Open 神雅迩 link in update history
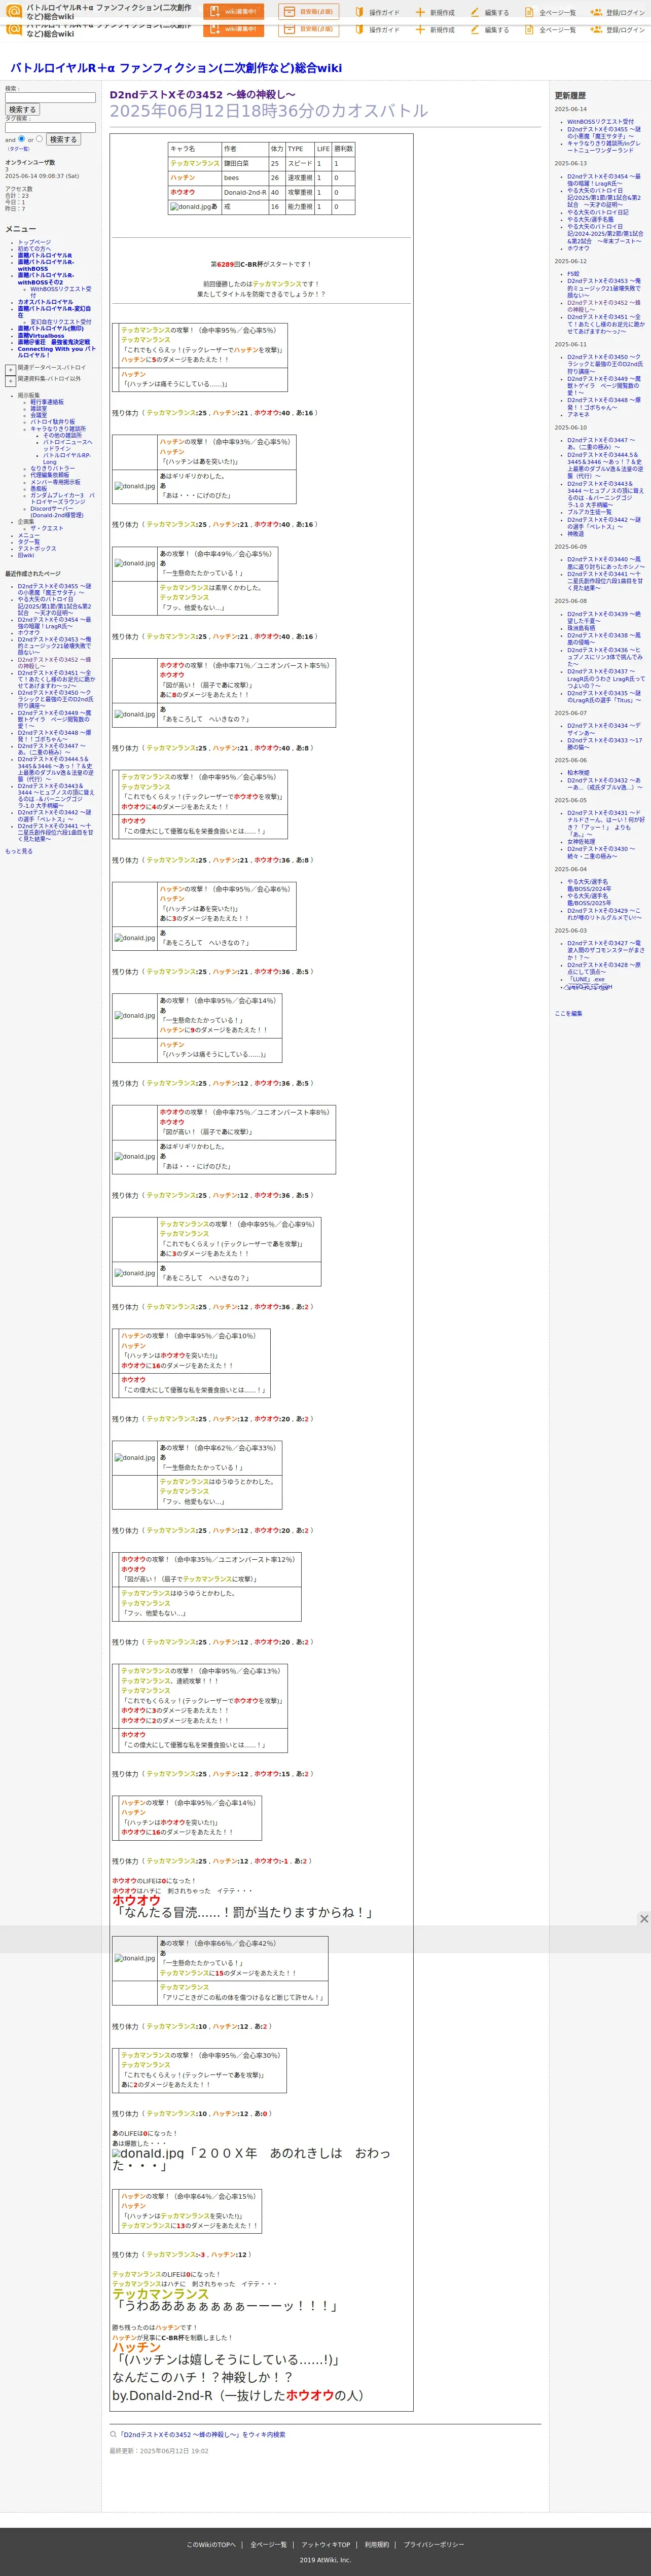 coord(575,534)
